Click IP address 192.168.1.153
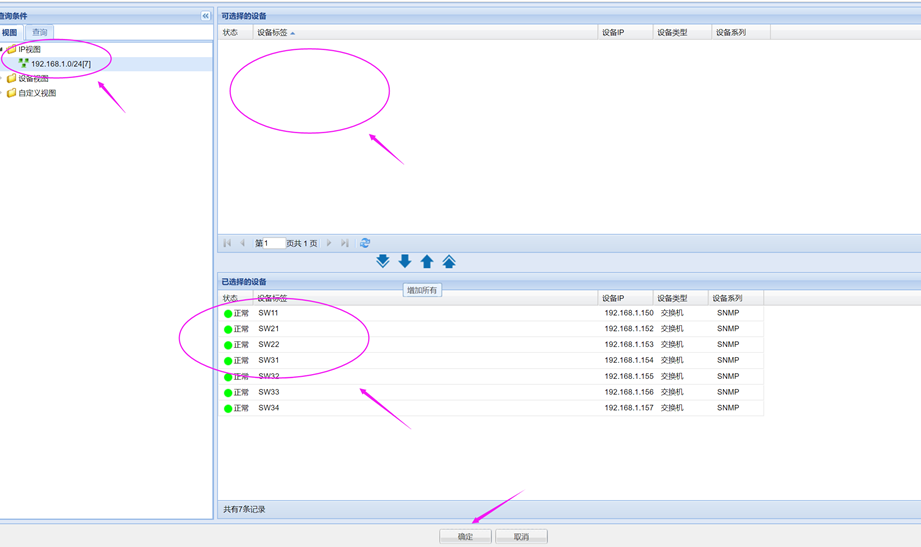The image size is (921, 547). tap(628, 344)
